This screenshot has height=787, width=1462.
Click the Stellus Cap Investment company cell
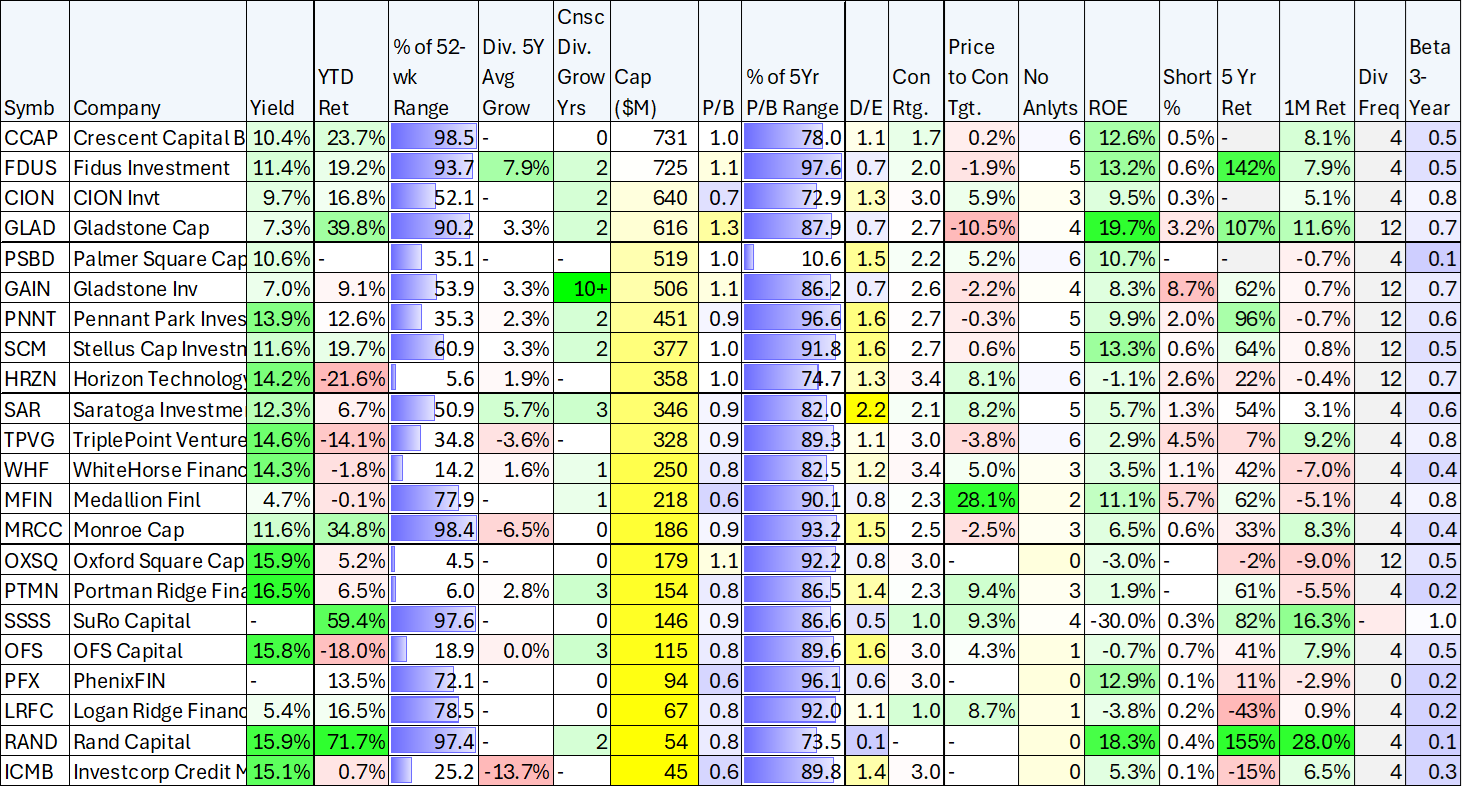tap(158, 349)
